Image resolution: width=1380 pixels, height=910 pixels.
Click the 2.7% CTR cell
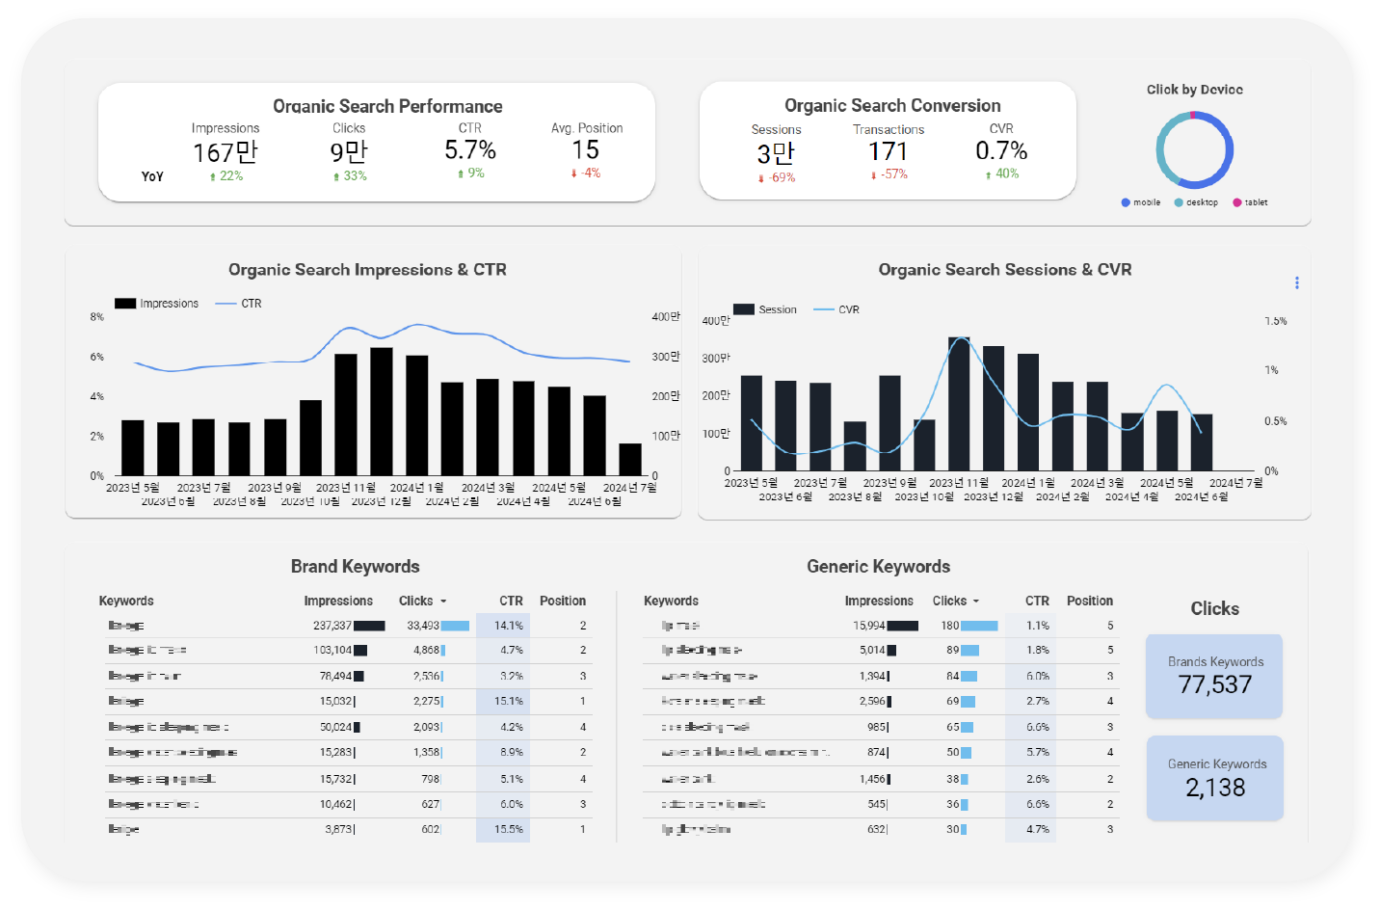pyautogui.click(x=1037, y=701)
